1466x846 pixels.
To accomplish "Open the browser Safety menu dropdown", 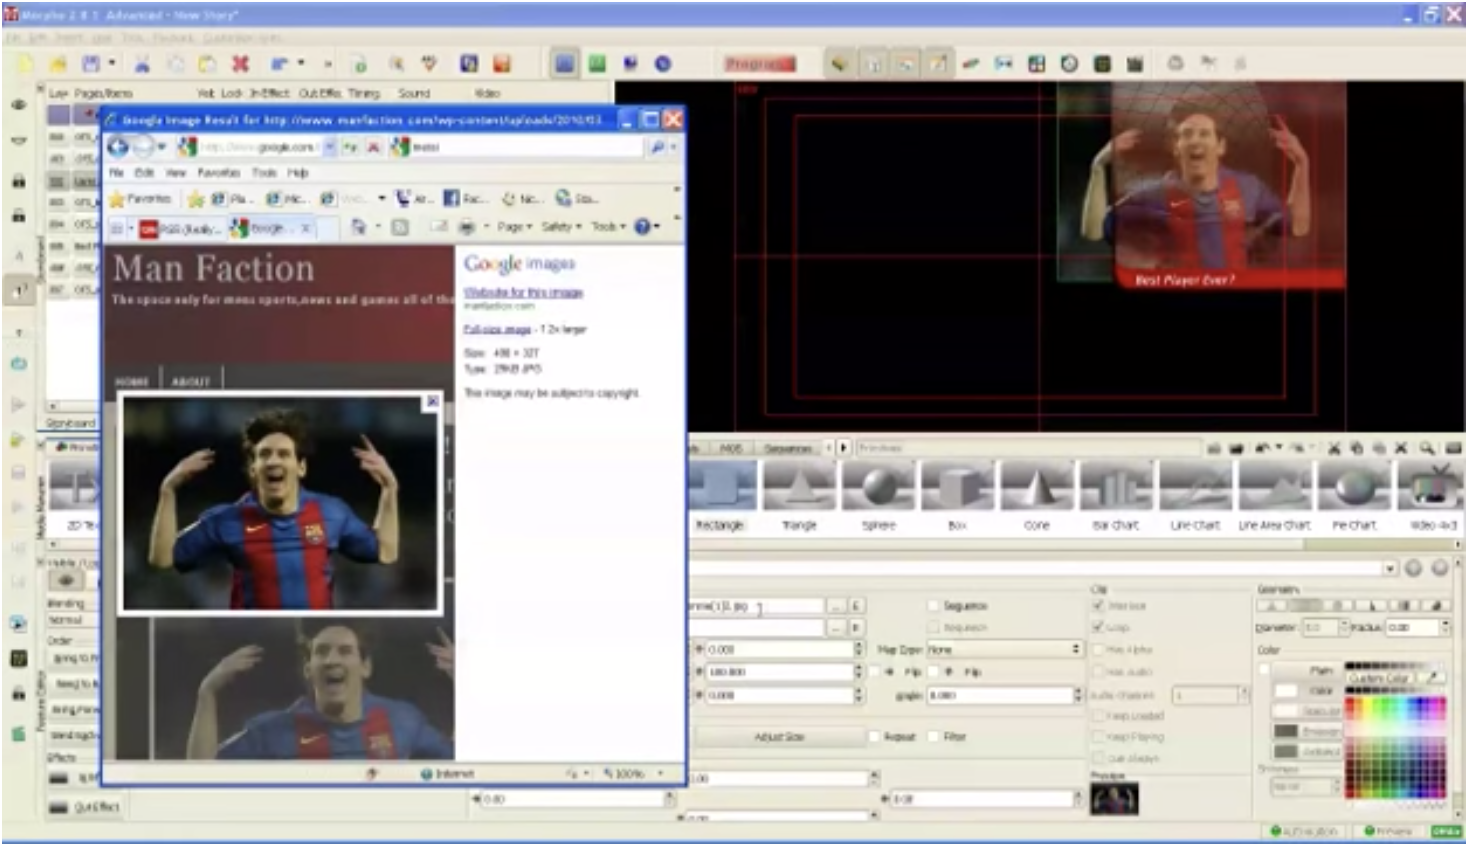I will pos(560,227).
